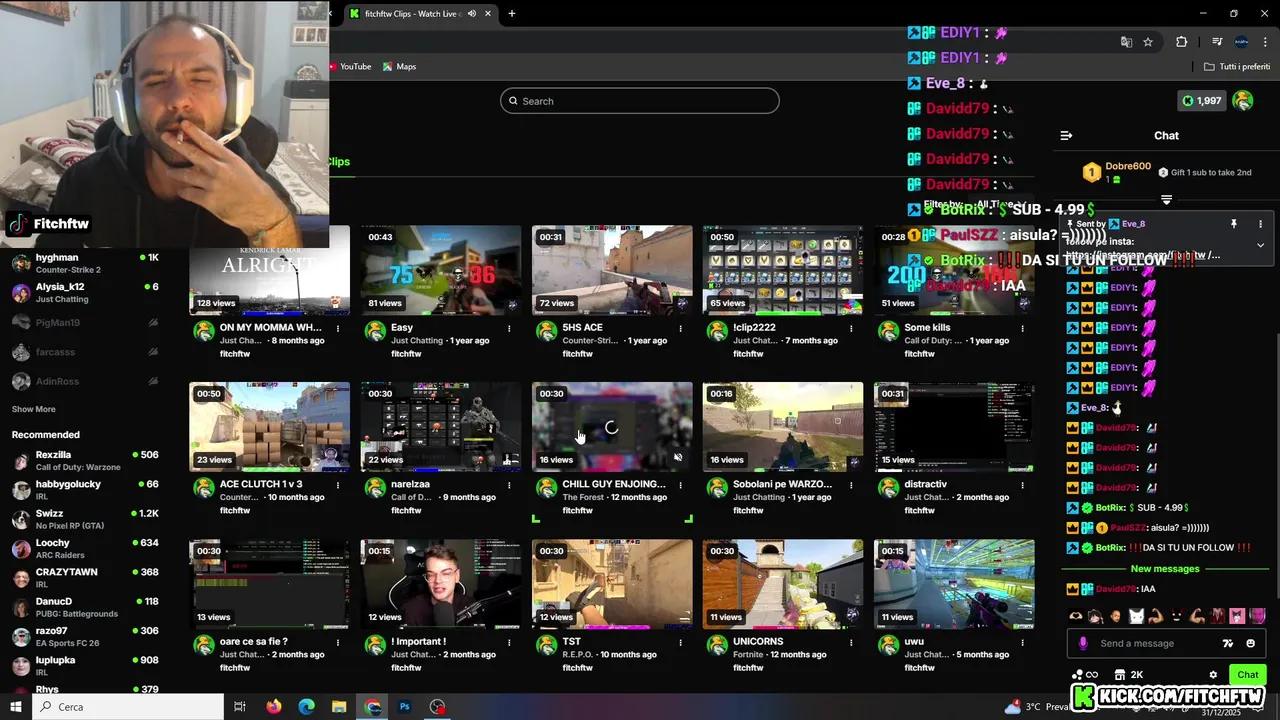Open the user profile avatar menu
This screenshot has width=1280, height=720.
[1243, 100]
